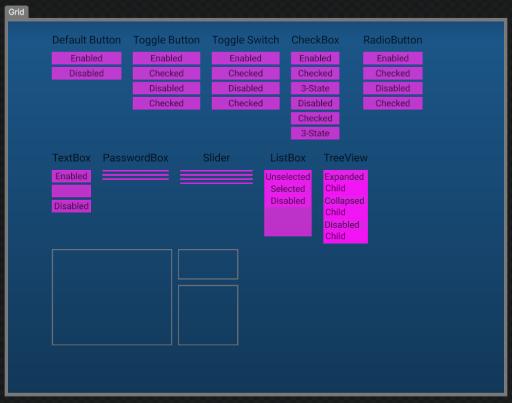Viewport: 512px width, 403px height.
Task: Select the Enabled RadioButton
Action: click(393, 58)
